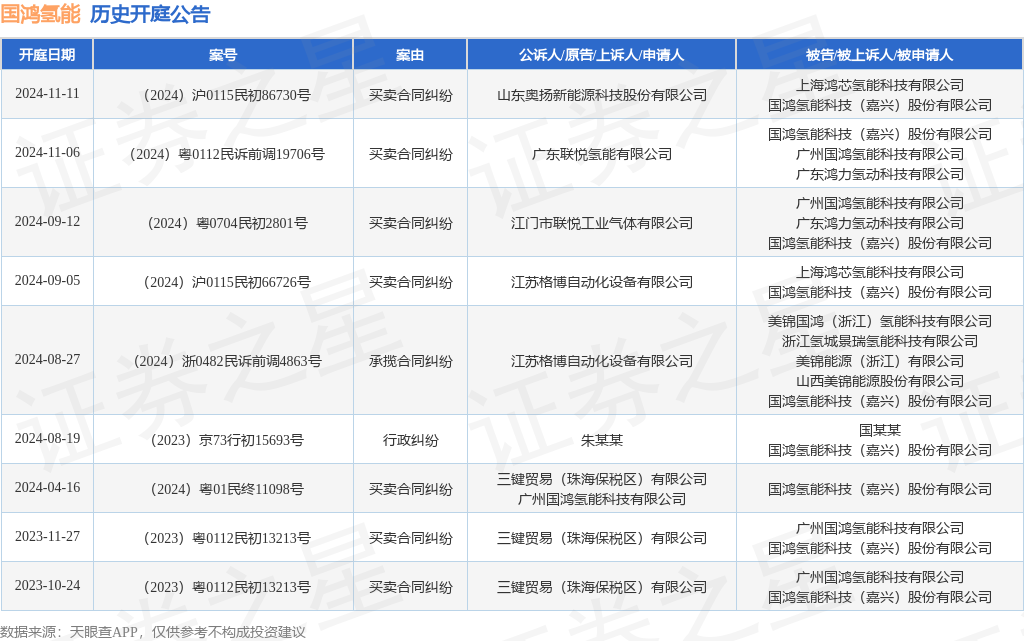Click plaintiff 江门市联悦工业气体有限公司

pyautogui.click(x=601, y=223)
